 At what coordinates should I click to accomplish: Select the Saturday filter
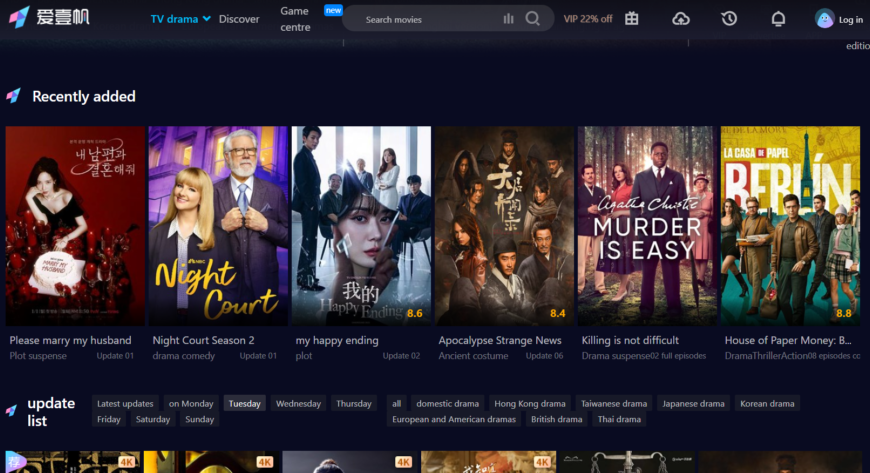click(153, 419)
